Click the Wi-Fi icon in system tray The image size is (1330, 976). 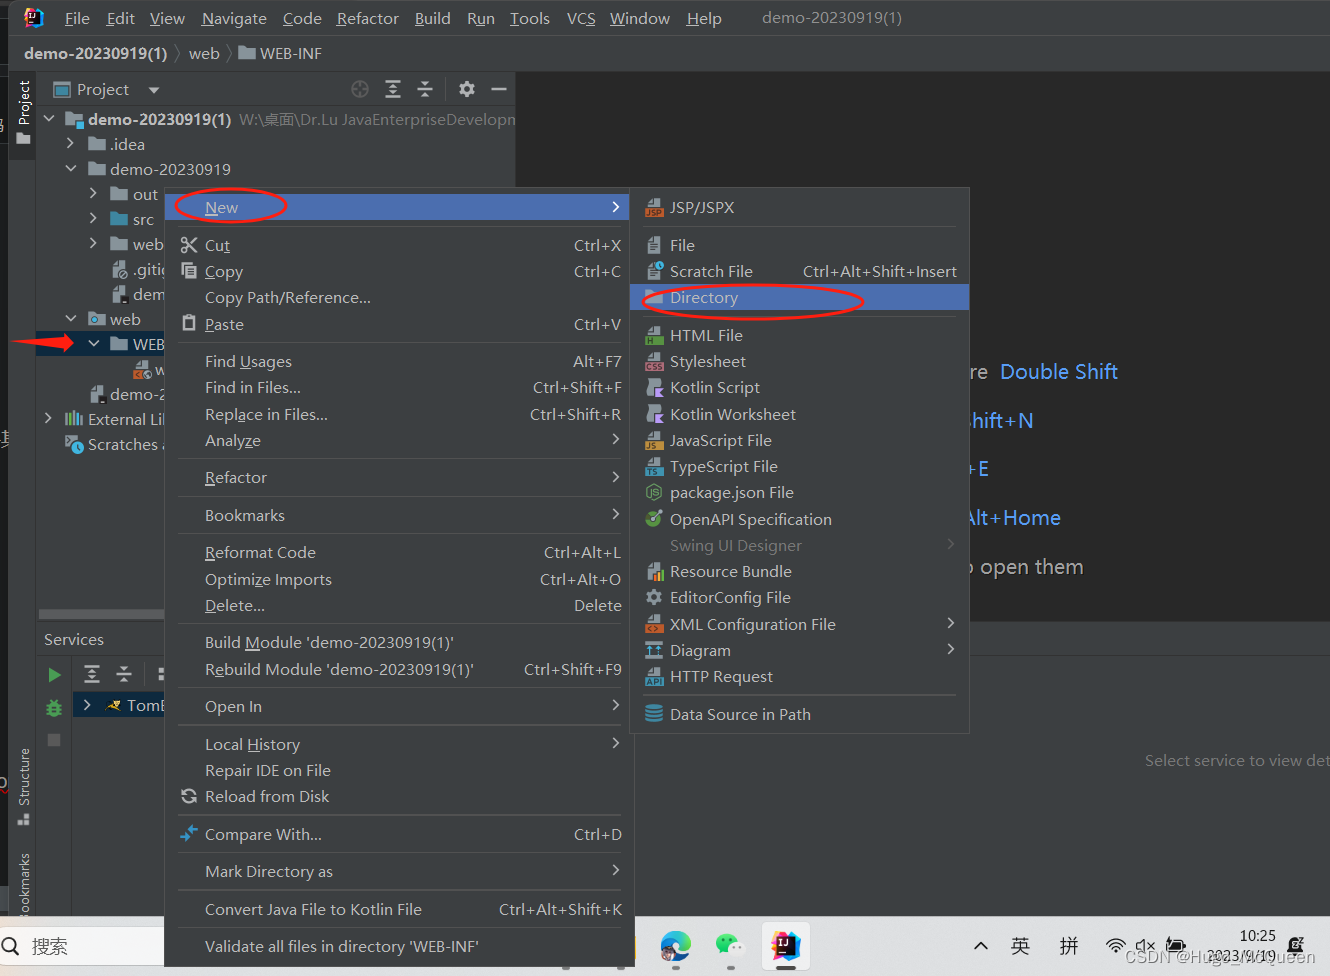coord(1115,945)
